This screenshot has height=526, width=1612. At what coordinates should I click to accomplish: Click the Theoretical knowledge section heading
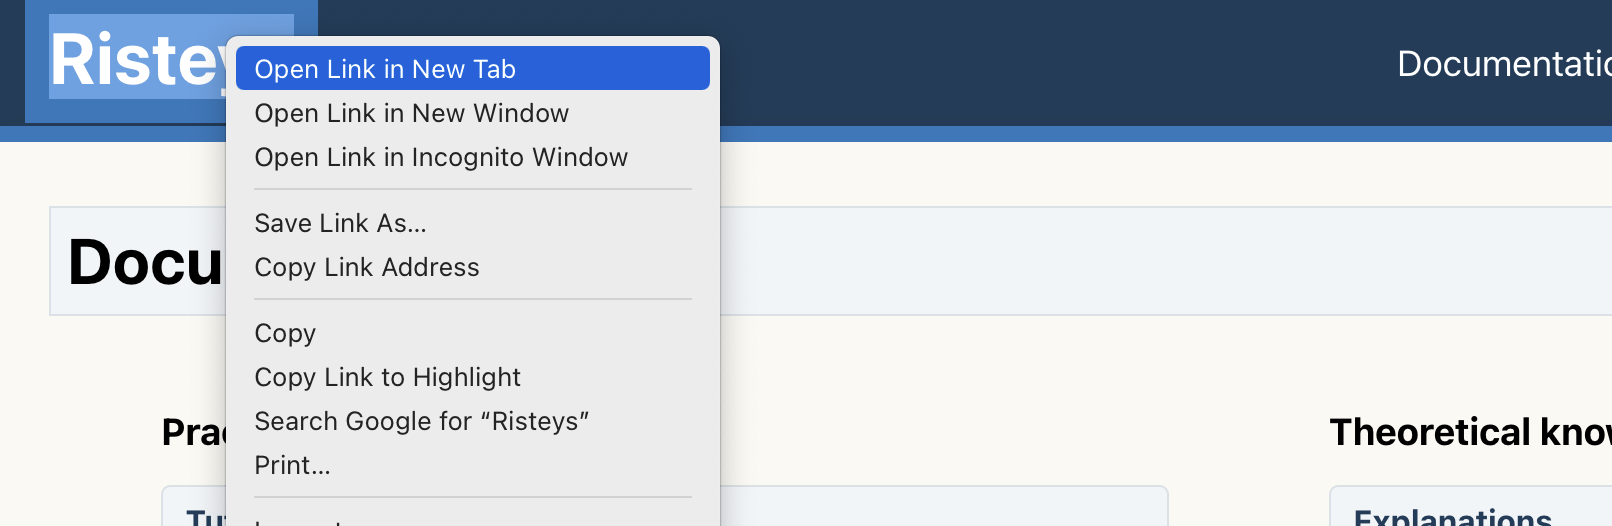pyautogui.click(x=1470, y=432)
